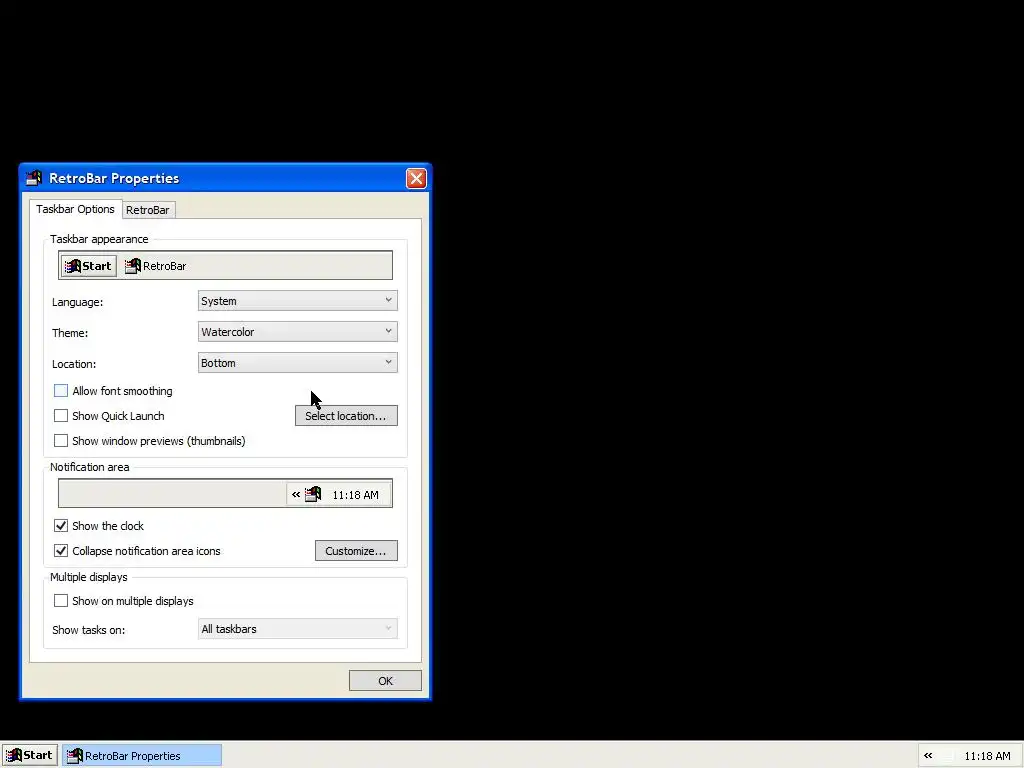Click the tray icon in notification area preview
This screenshot has height=768, width=1024.
coord(313,494)
